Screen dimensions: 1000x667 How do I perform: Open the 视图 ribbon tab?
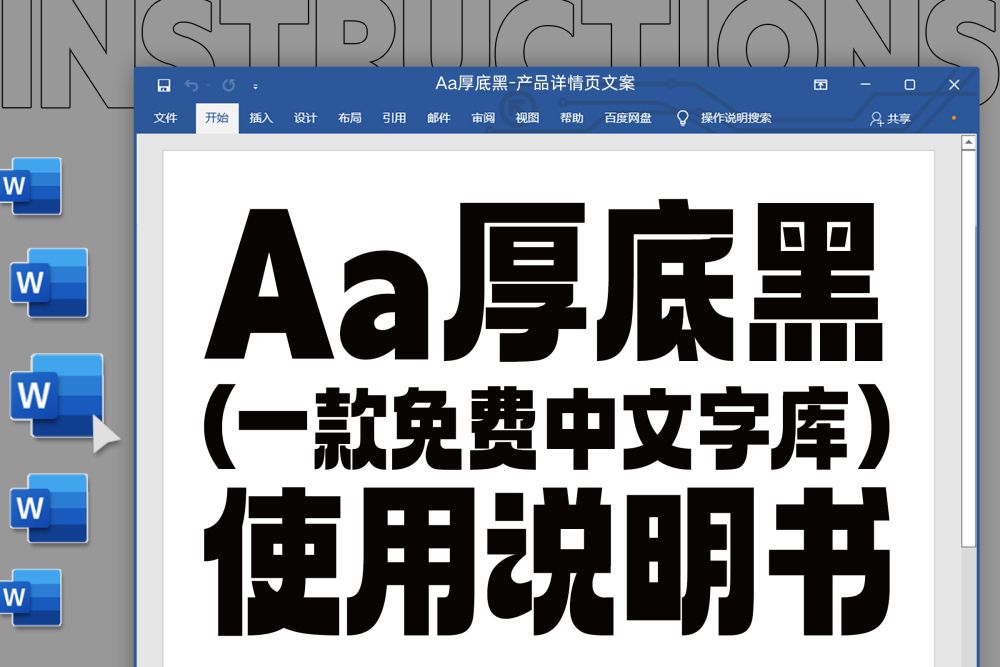coord(525,117)
